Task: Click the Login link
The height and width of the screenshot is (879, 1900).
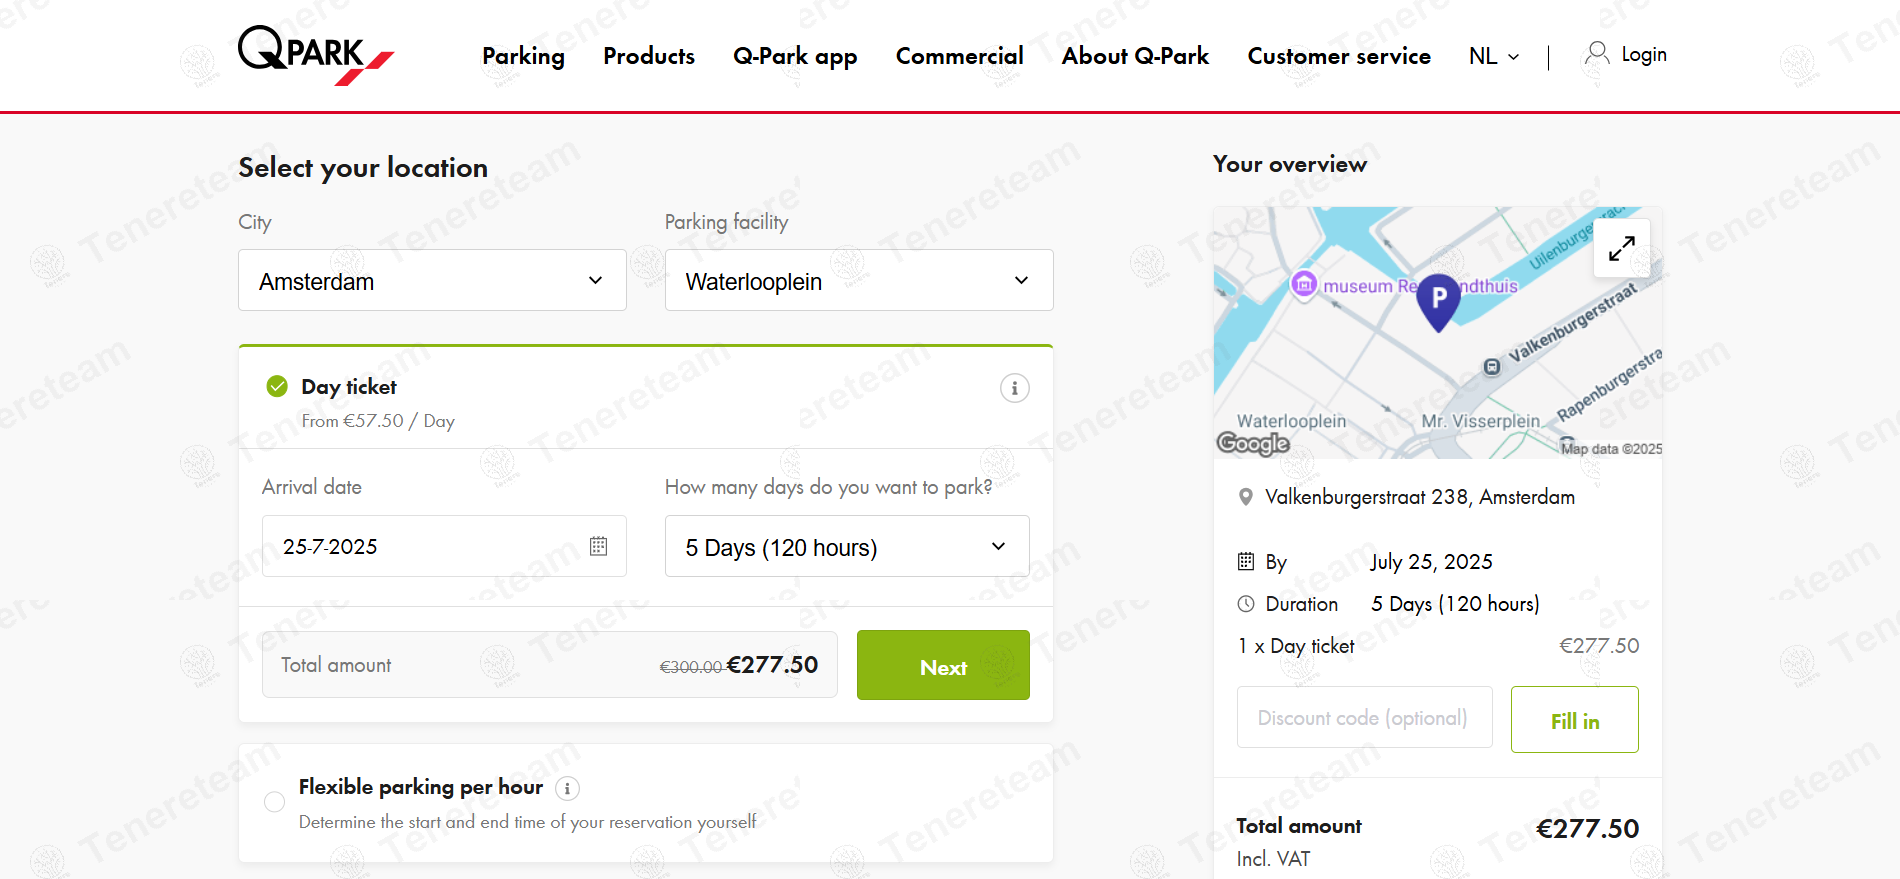Action: point(1626,55)
